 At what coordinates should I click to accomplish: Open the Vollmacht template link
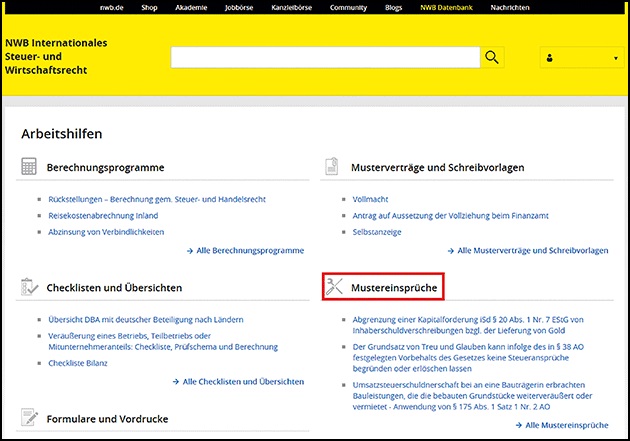(370, 199)
